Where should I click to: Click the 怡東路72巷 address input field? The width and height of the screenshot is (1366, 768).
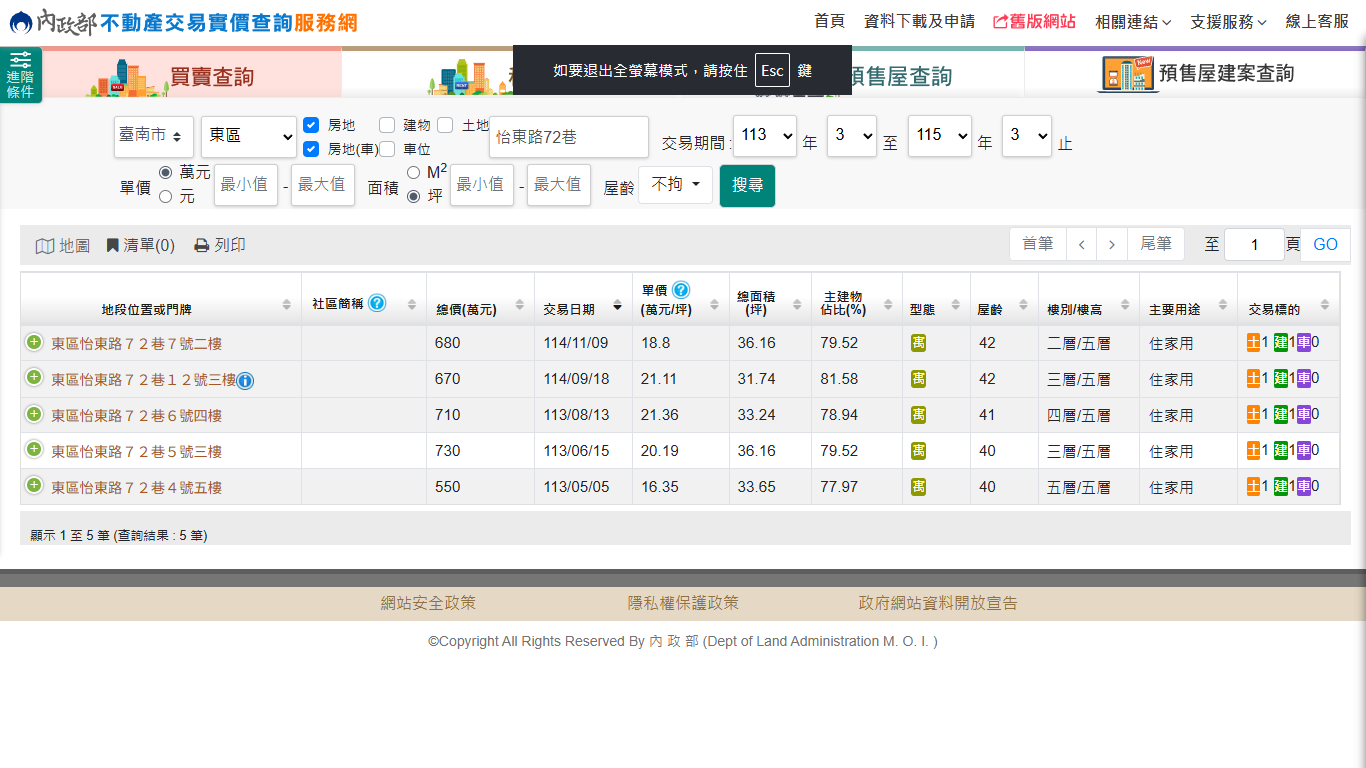[568, 137]
